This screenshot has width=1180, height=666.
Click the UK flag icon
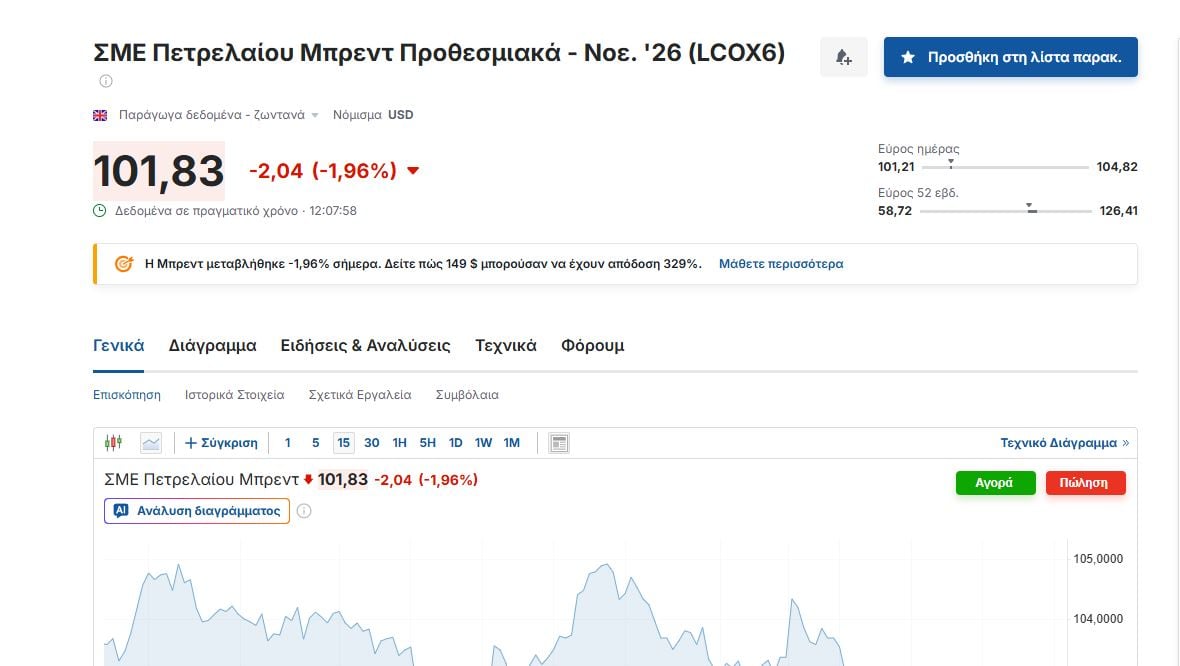coord(100,115)
